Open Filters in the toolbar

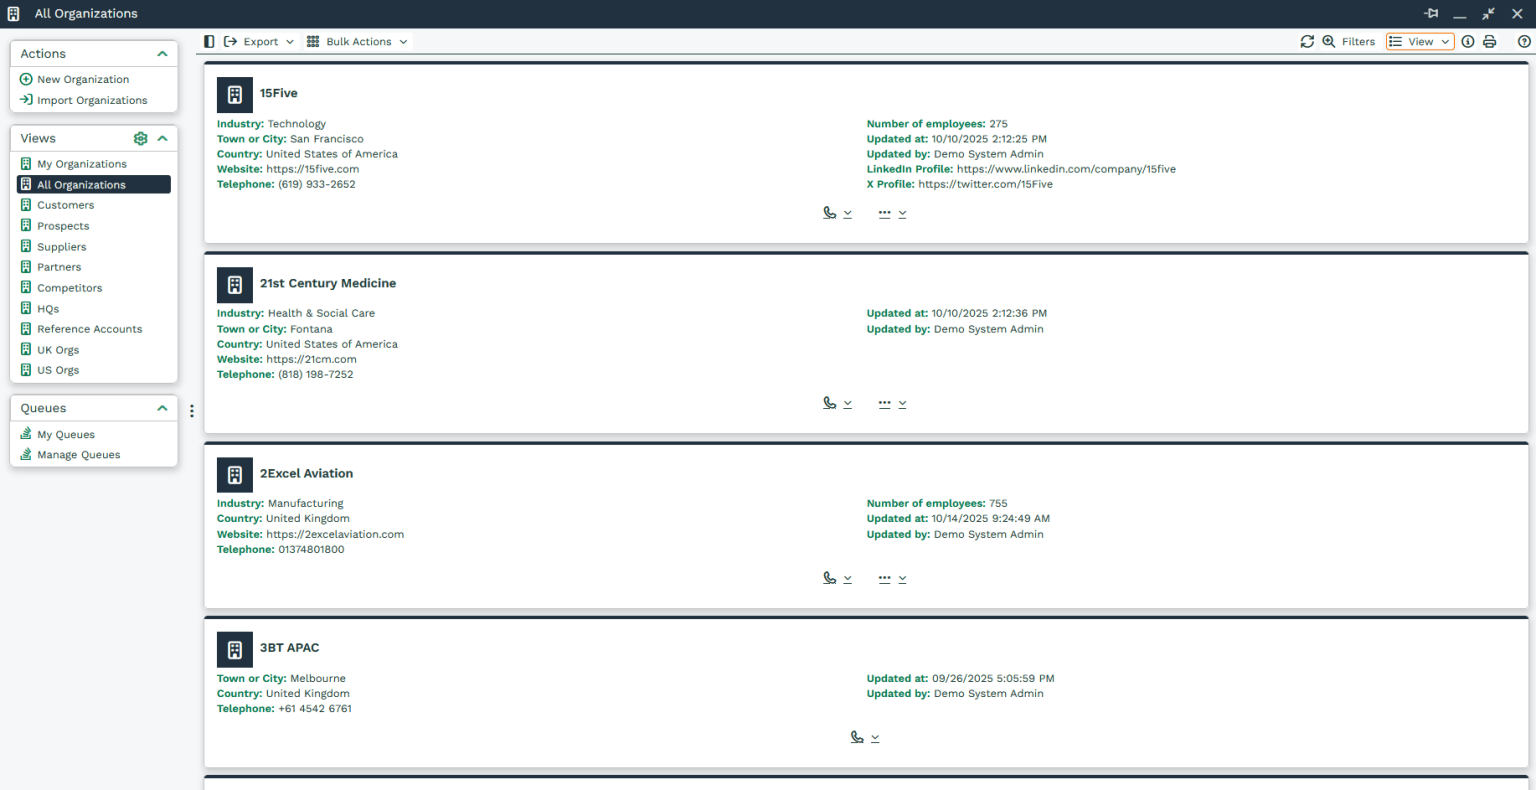coord(1358,41)
